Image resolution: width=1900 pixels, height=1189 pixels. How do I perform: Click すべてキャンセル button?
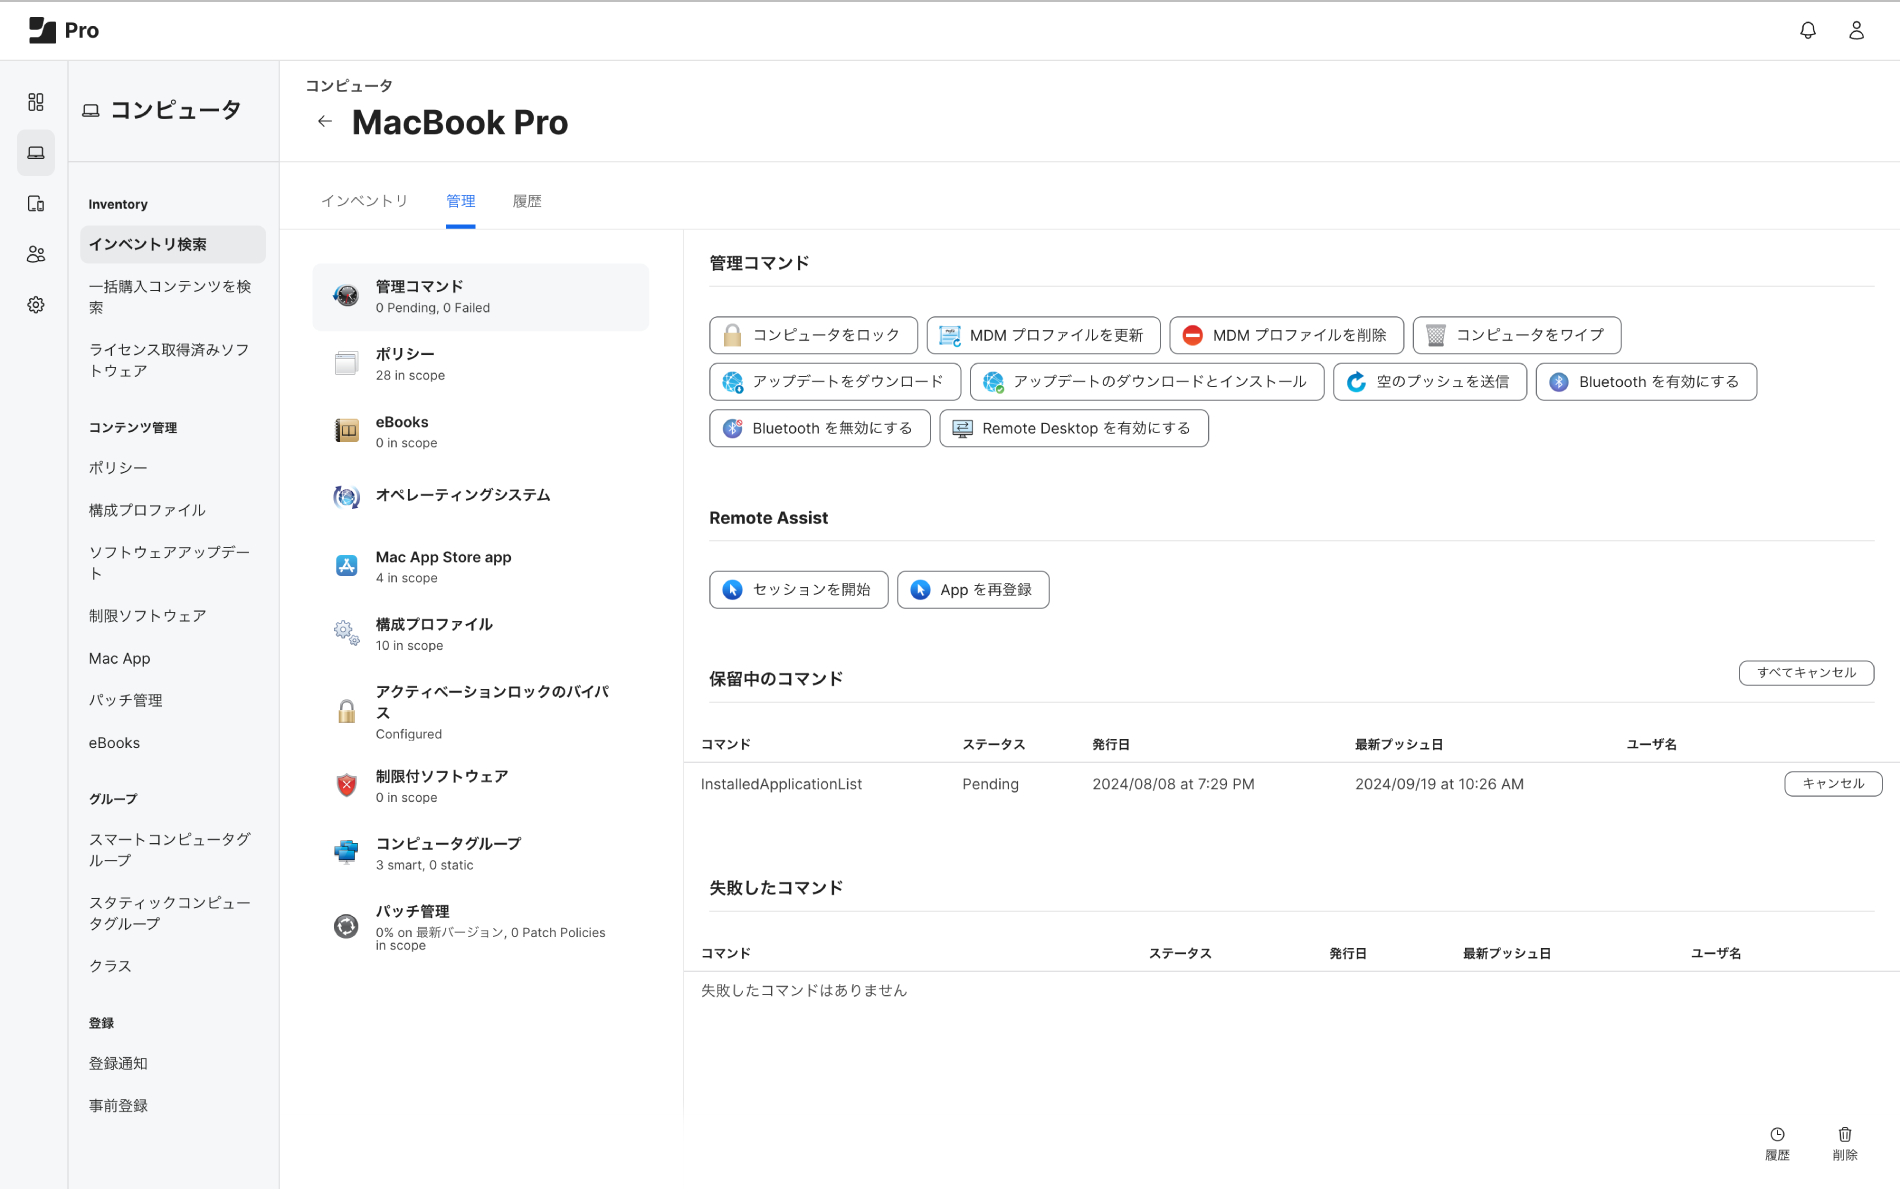click(1806, 673)
